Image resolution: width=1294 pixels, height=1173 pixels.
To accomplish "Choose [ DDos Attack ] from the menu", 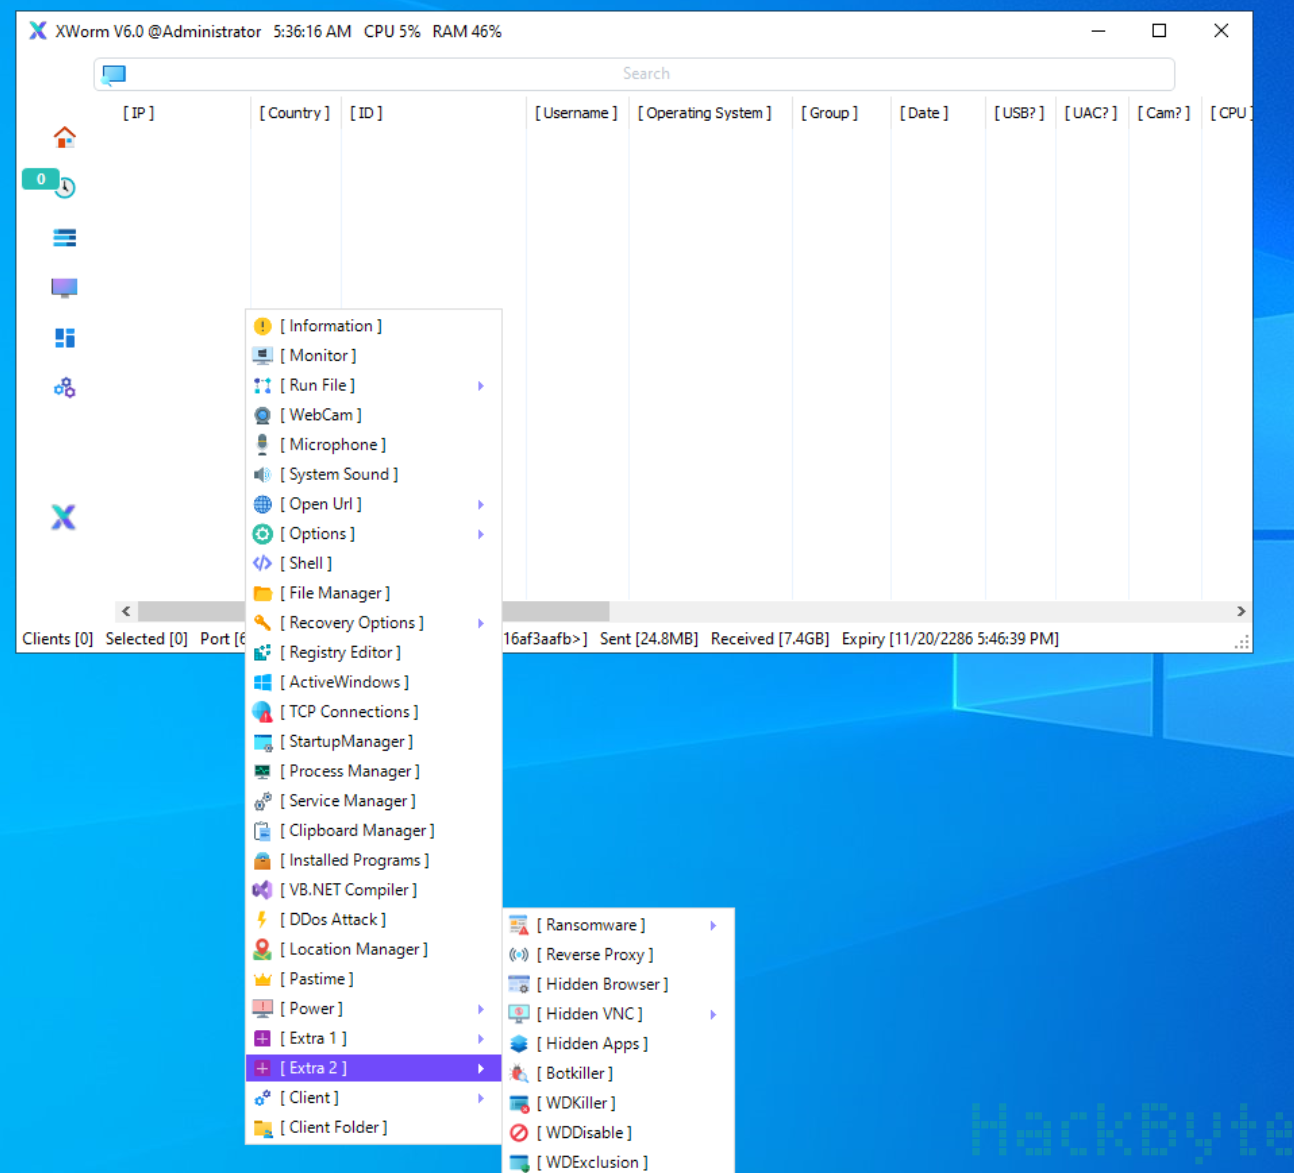I will (373, 920).
